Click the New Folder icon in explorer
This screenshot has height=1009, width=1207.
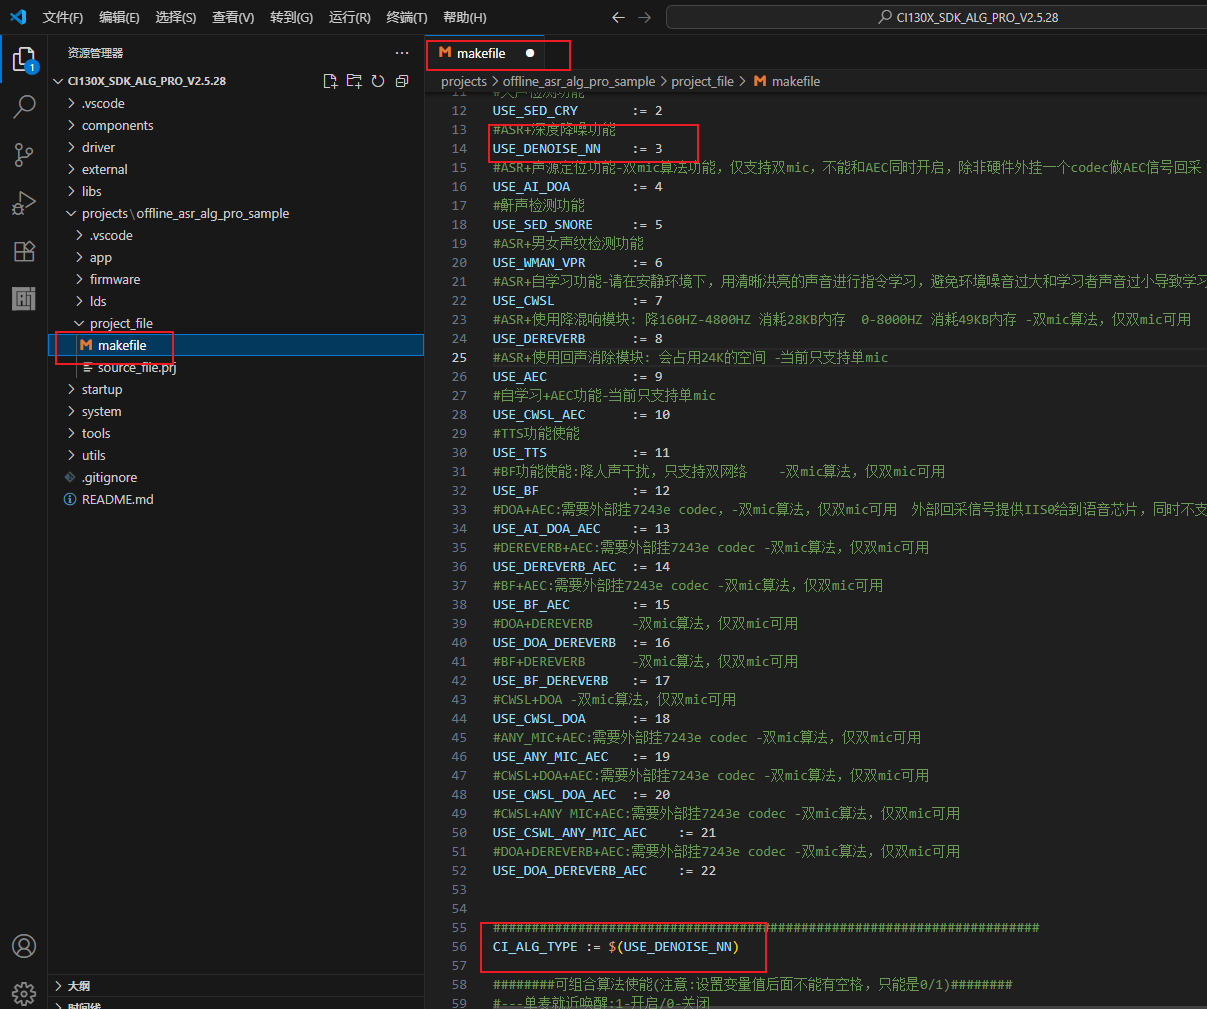click(x=354, y=81)
